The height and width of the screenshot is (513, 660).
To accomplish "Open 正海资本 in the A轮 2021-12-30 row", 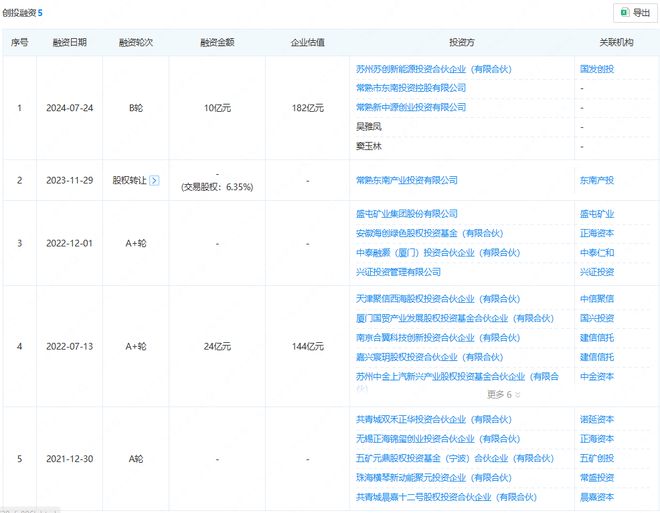I will pyautogui.click(x=597, y=439).
